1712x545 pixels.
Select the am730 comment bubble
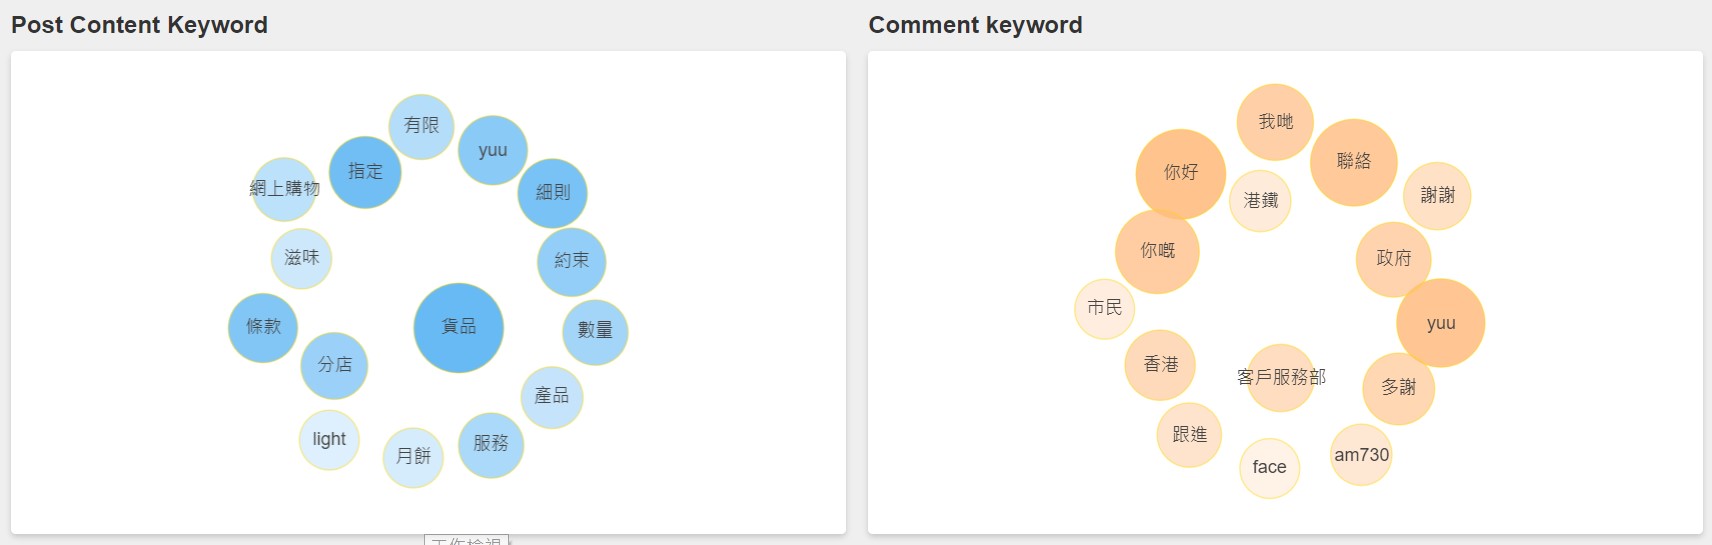(x=1361, y=455)
